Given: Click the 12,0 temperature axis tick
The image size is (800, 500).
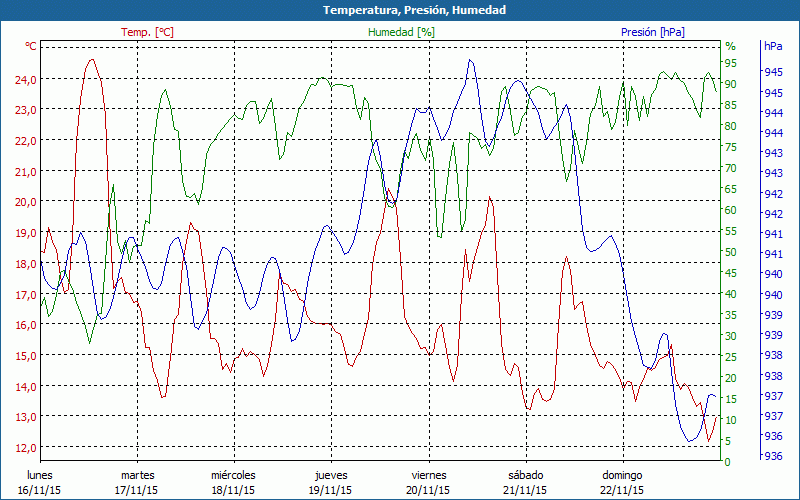Looking at the screenshot, I should click(x=25, y=447).
